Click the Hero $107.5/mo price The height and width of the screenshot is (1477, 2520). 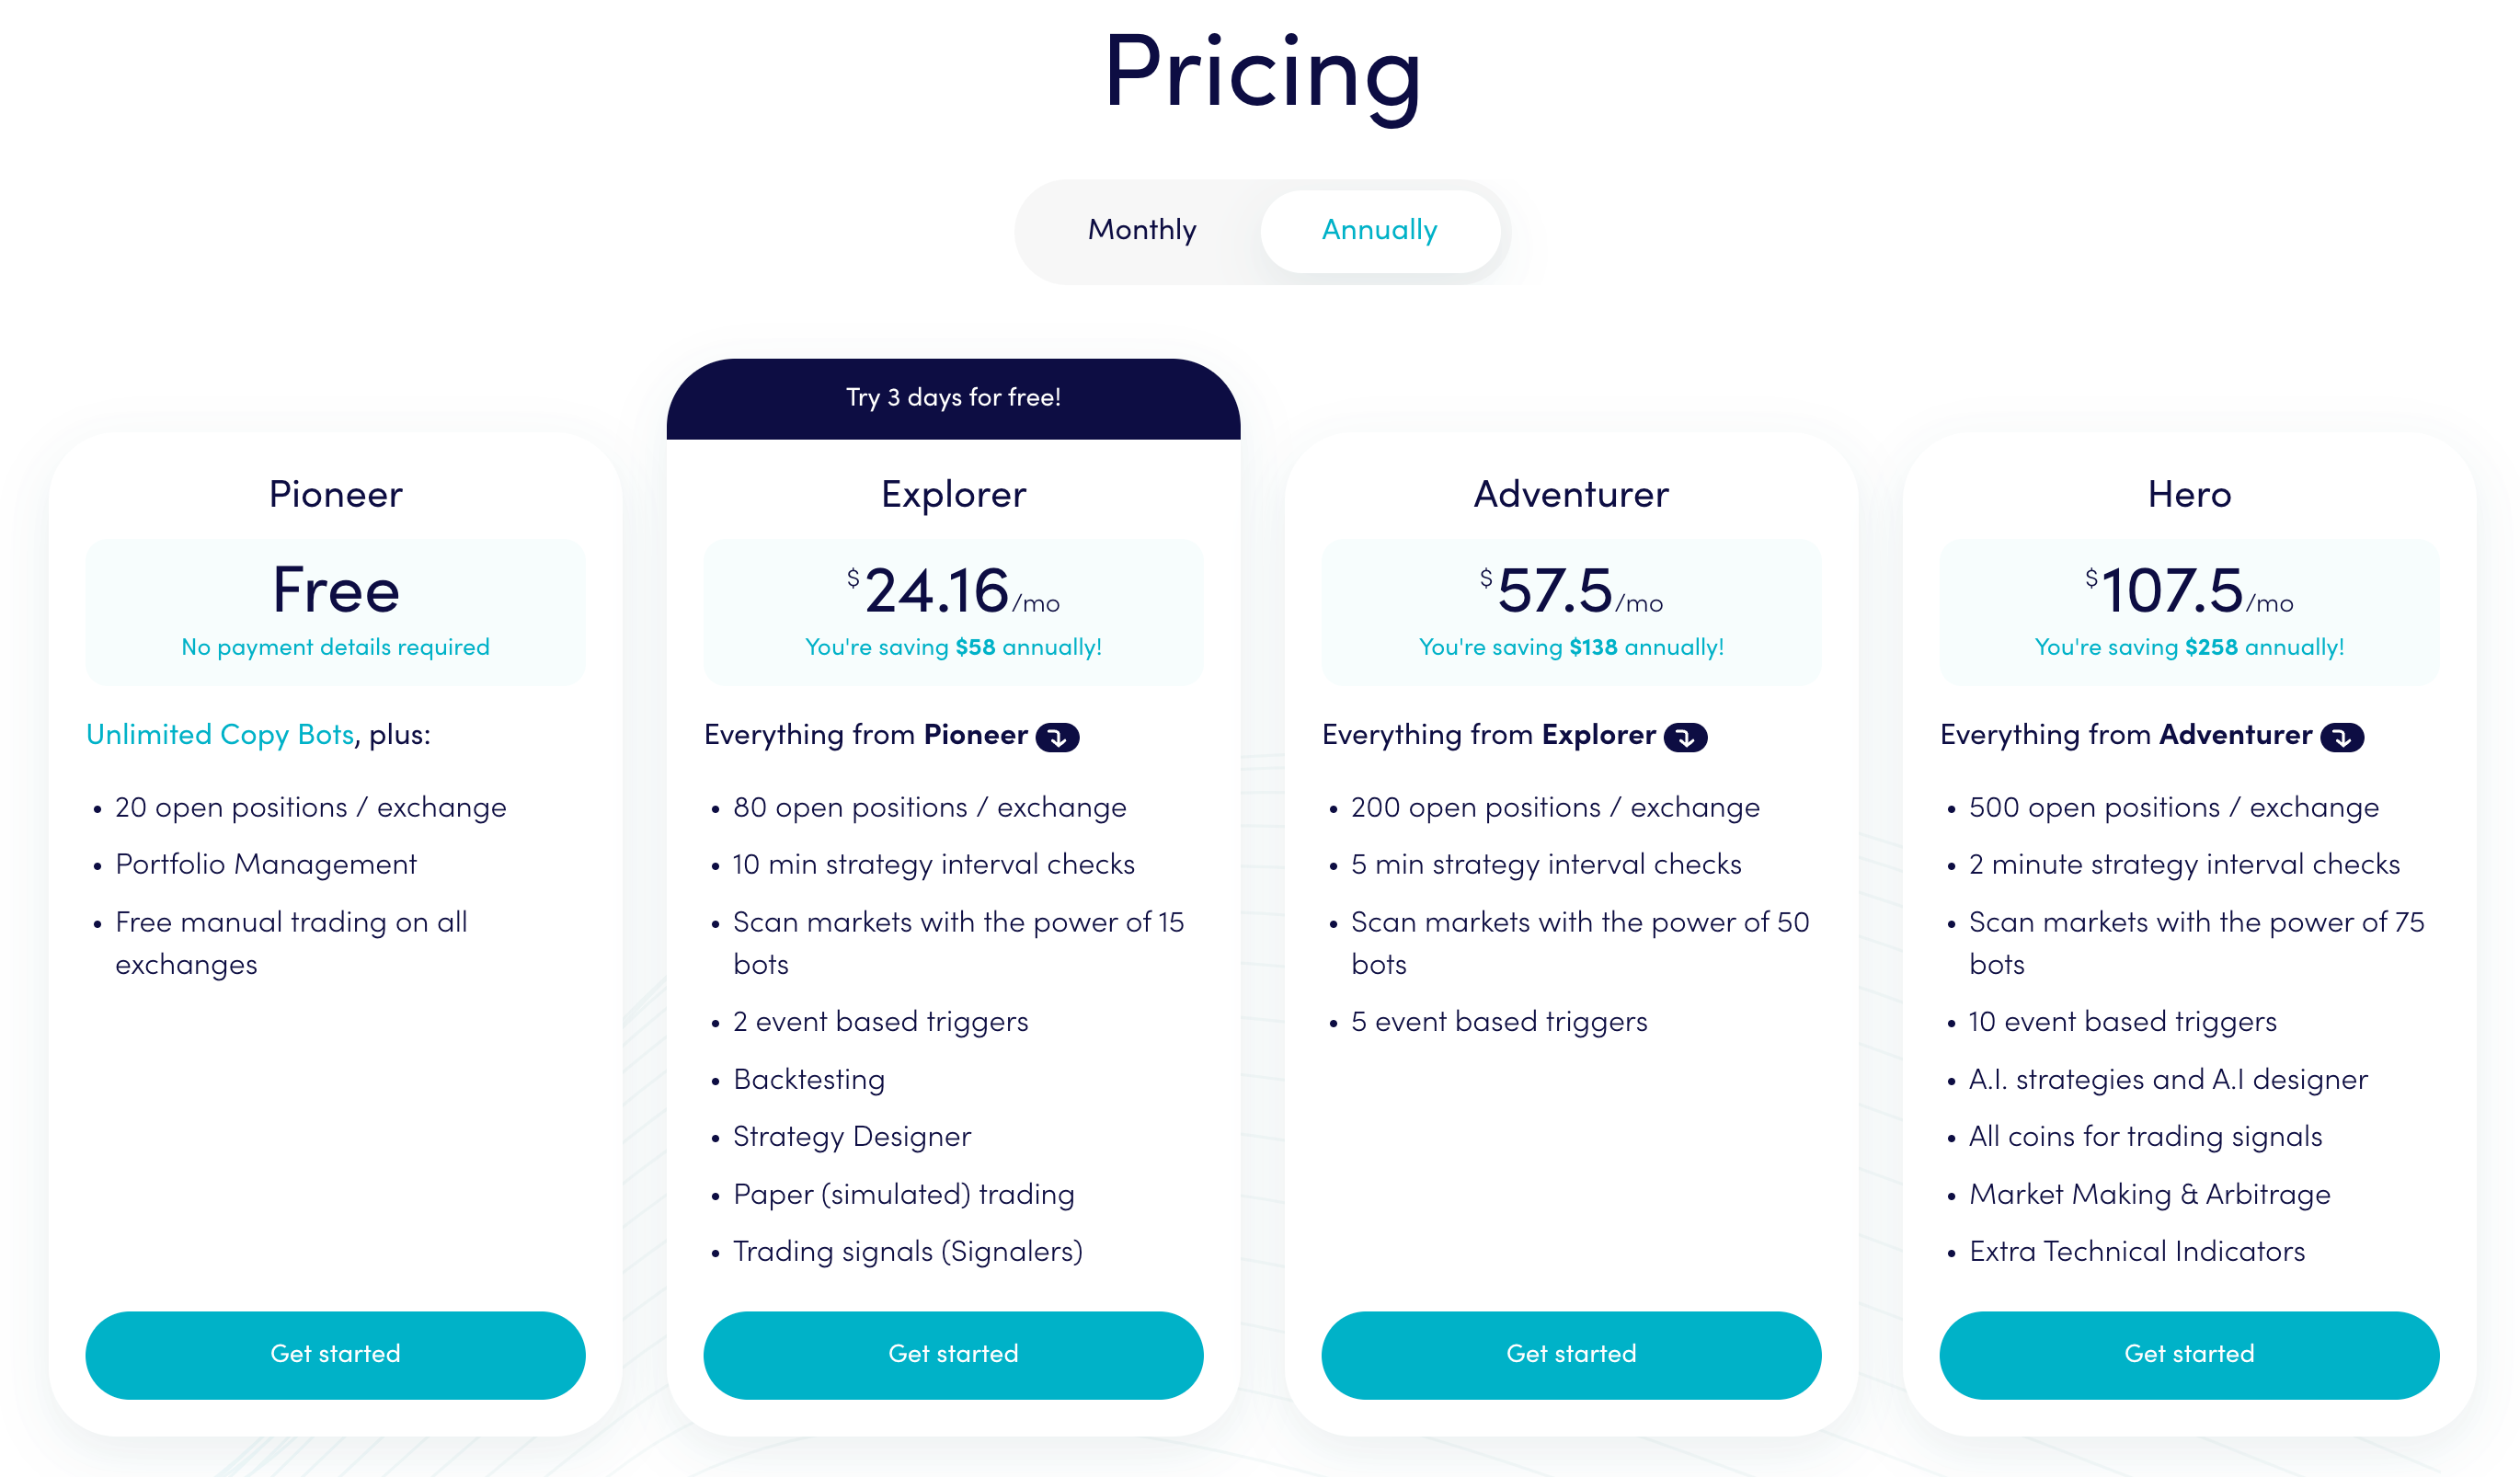pyautogui.click(x=2188, y=592)
